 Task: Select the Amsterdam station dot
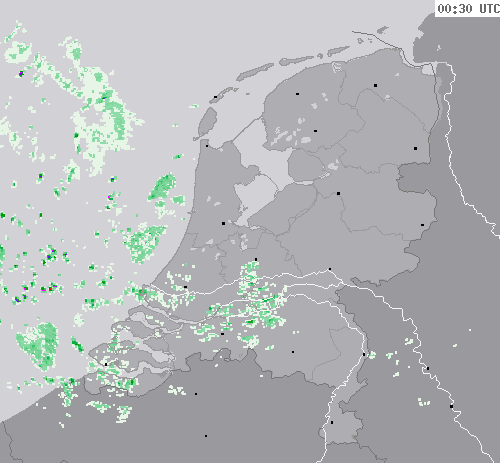pyautogui.click(x=223, y=223)
